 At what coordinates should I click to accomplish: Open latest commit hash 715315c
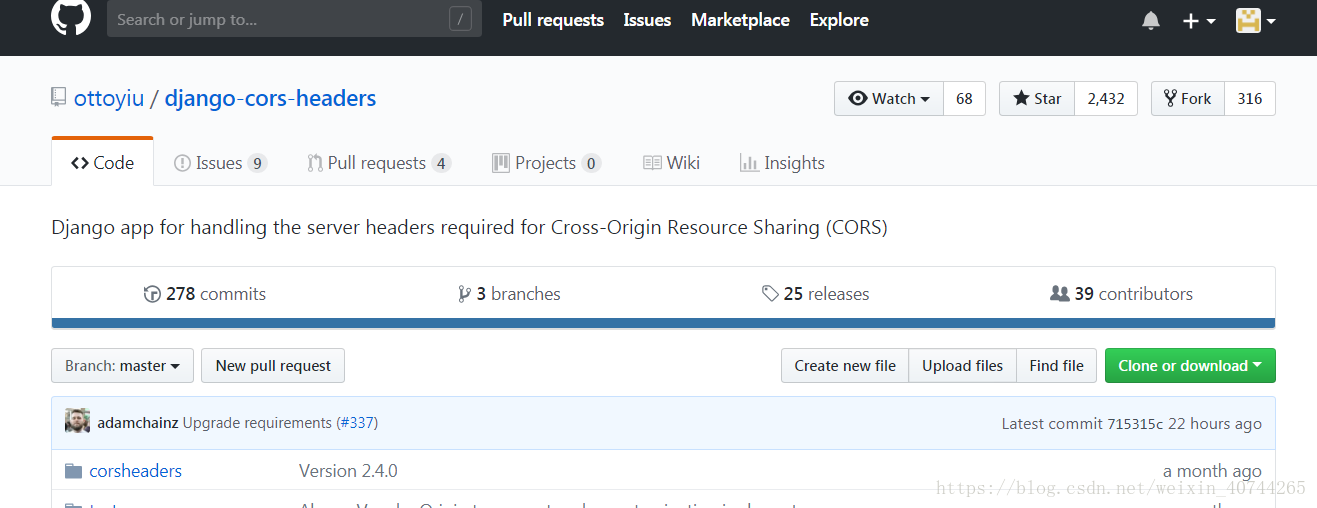[1135, 424]
